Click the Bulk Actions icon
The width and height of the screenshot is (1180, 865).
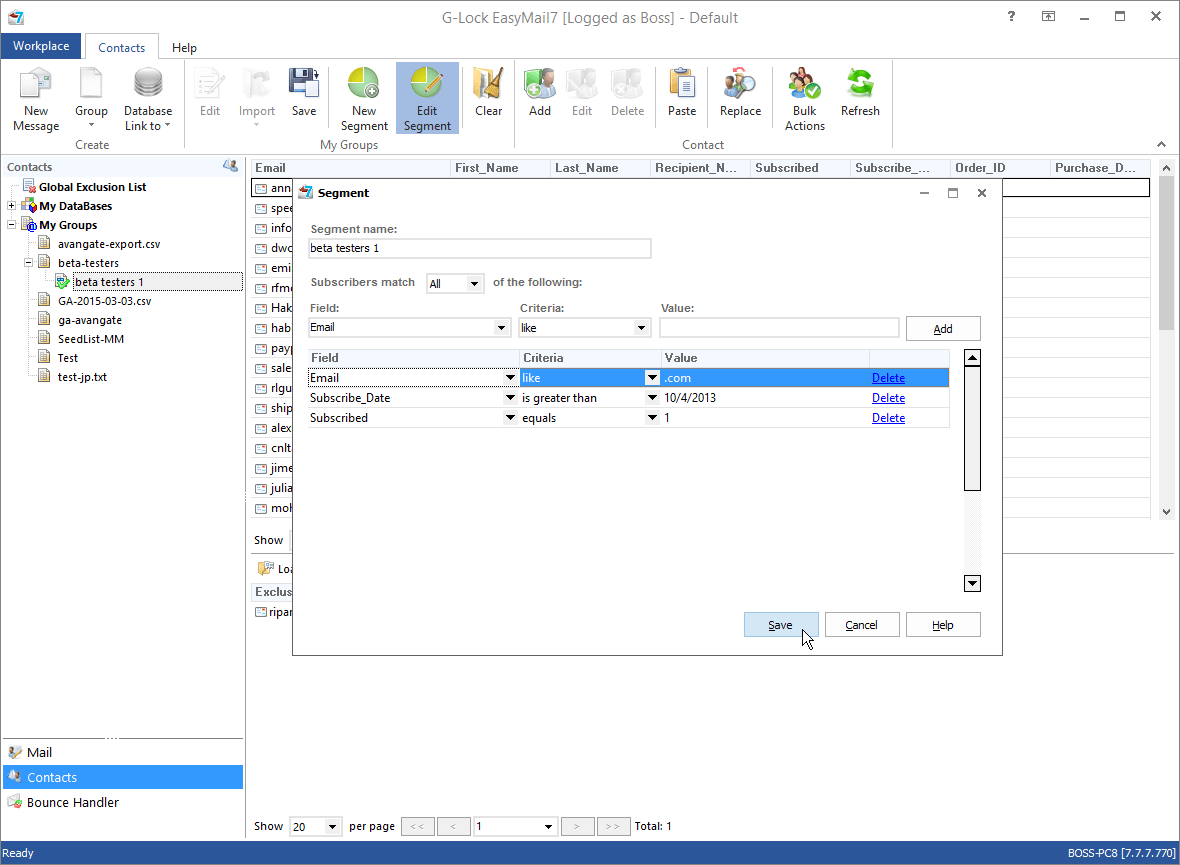804,97
